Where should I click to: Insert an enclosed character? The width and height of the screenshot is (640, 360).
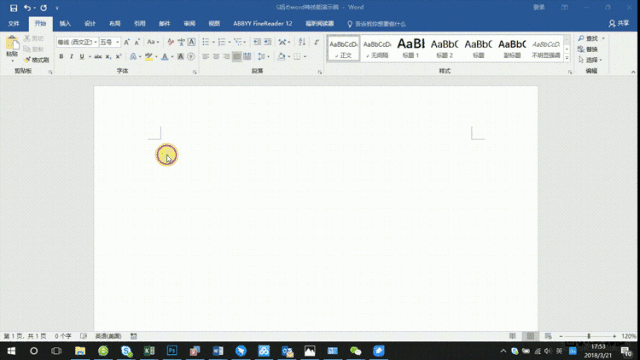pos(191,57)
